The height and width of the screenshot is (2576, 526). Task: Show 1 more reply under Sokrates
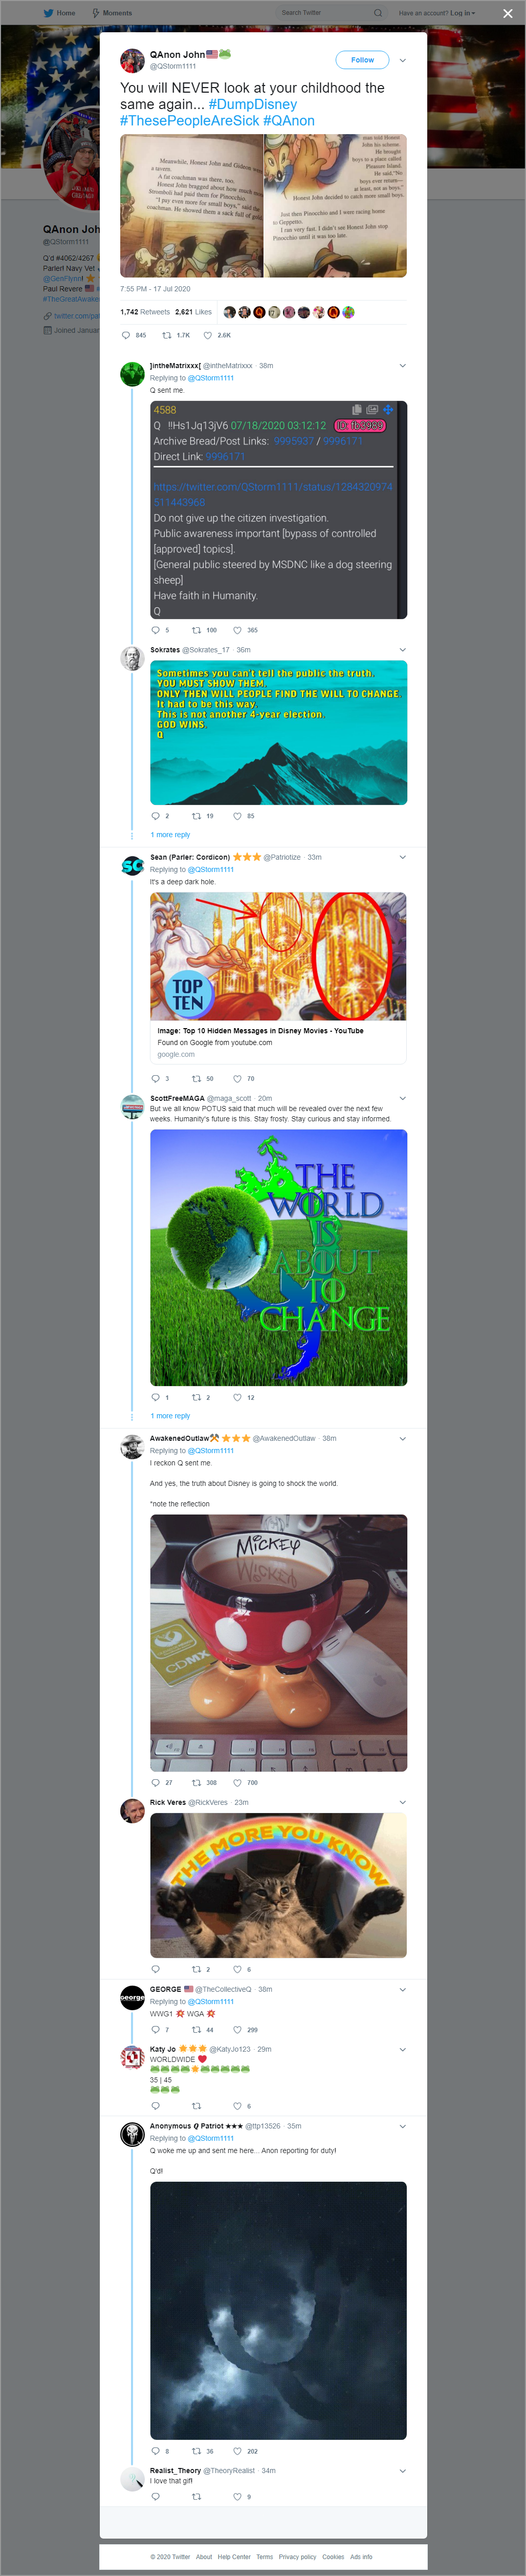click(170, 834)
